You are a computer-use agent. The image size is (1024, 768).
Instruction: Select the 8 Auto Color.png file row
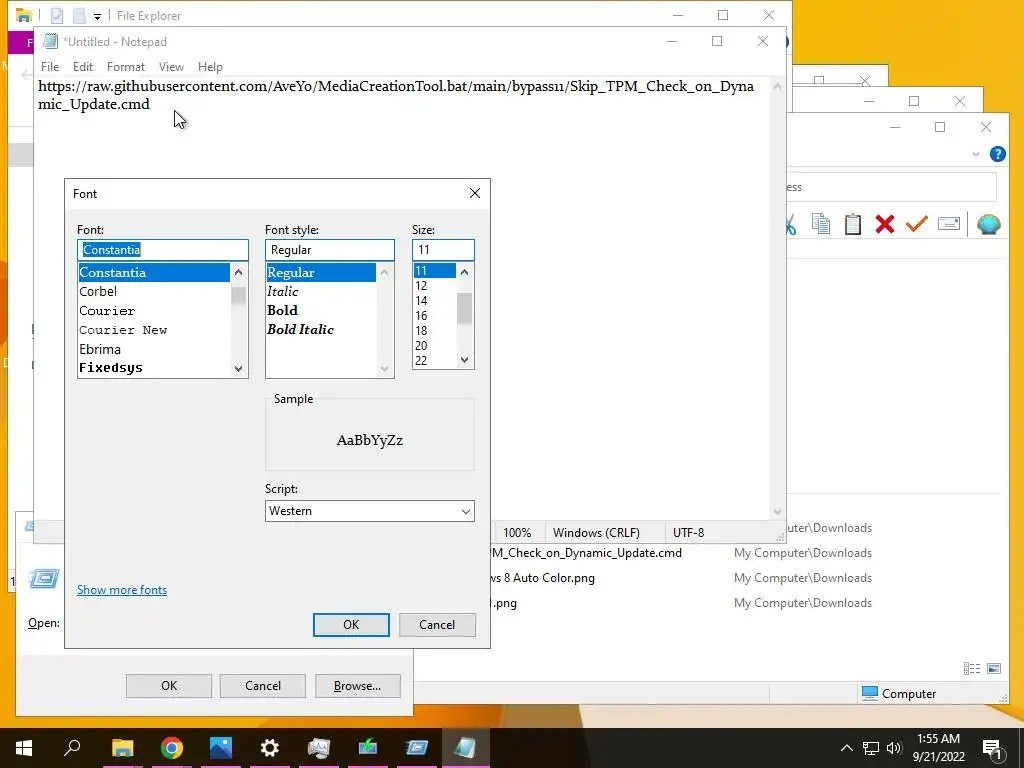tap(679, 578)
